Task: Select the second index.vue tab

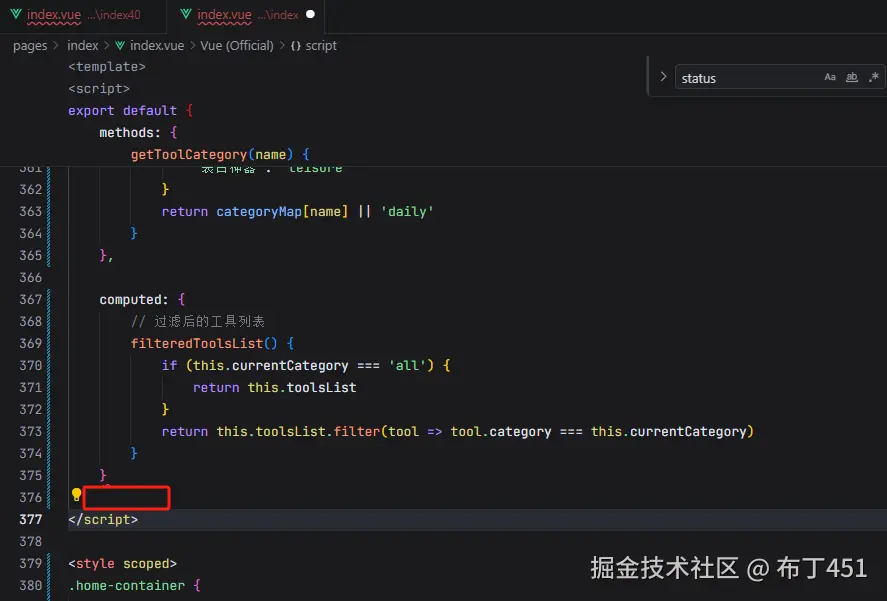Action: pos(240,15)
